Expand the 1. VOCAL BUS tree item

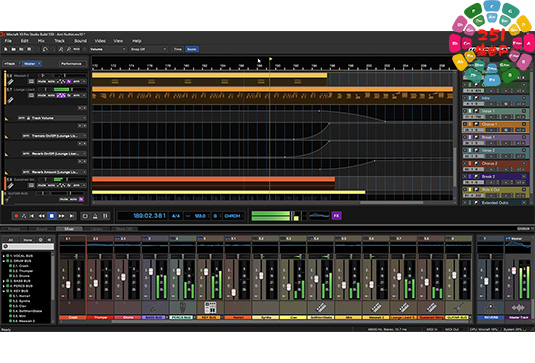[x=4, y=256]
